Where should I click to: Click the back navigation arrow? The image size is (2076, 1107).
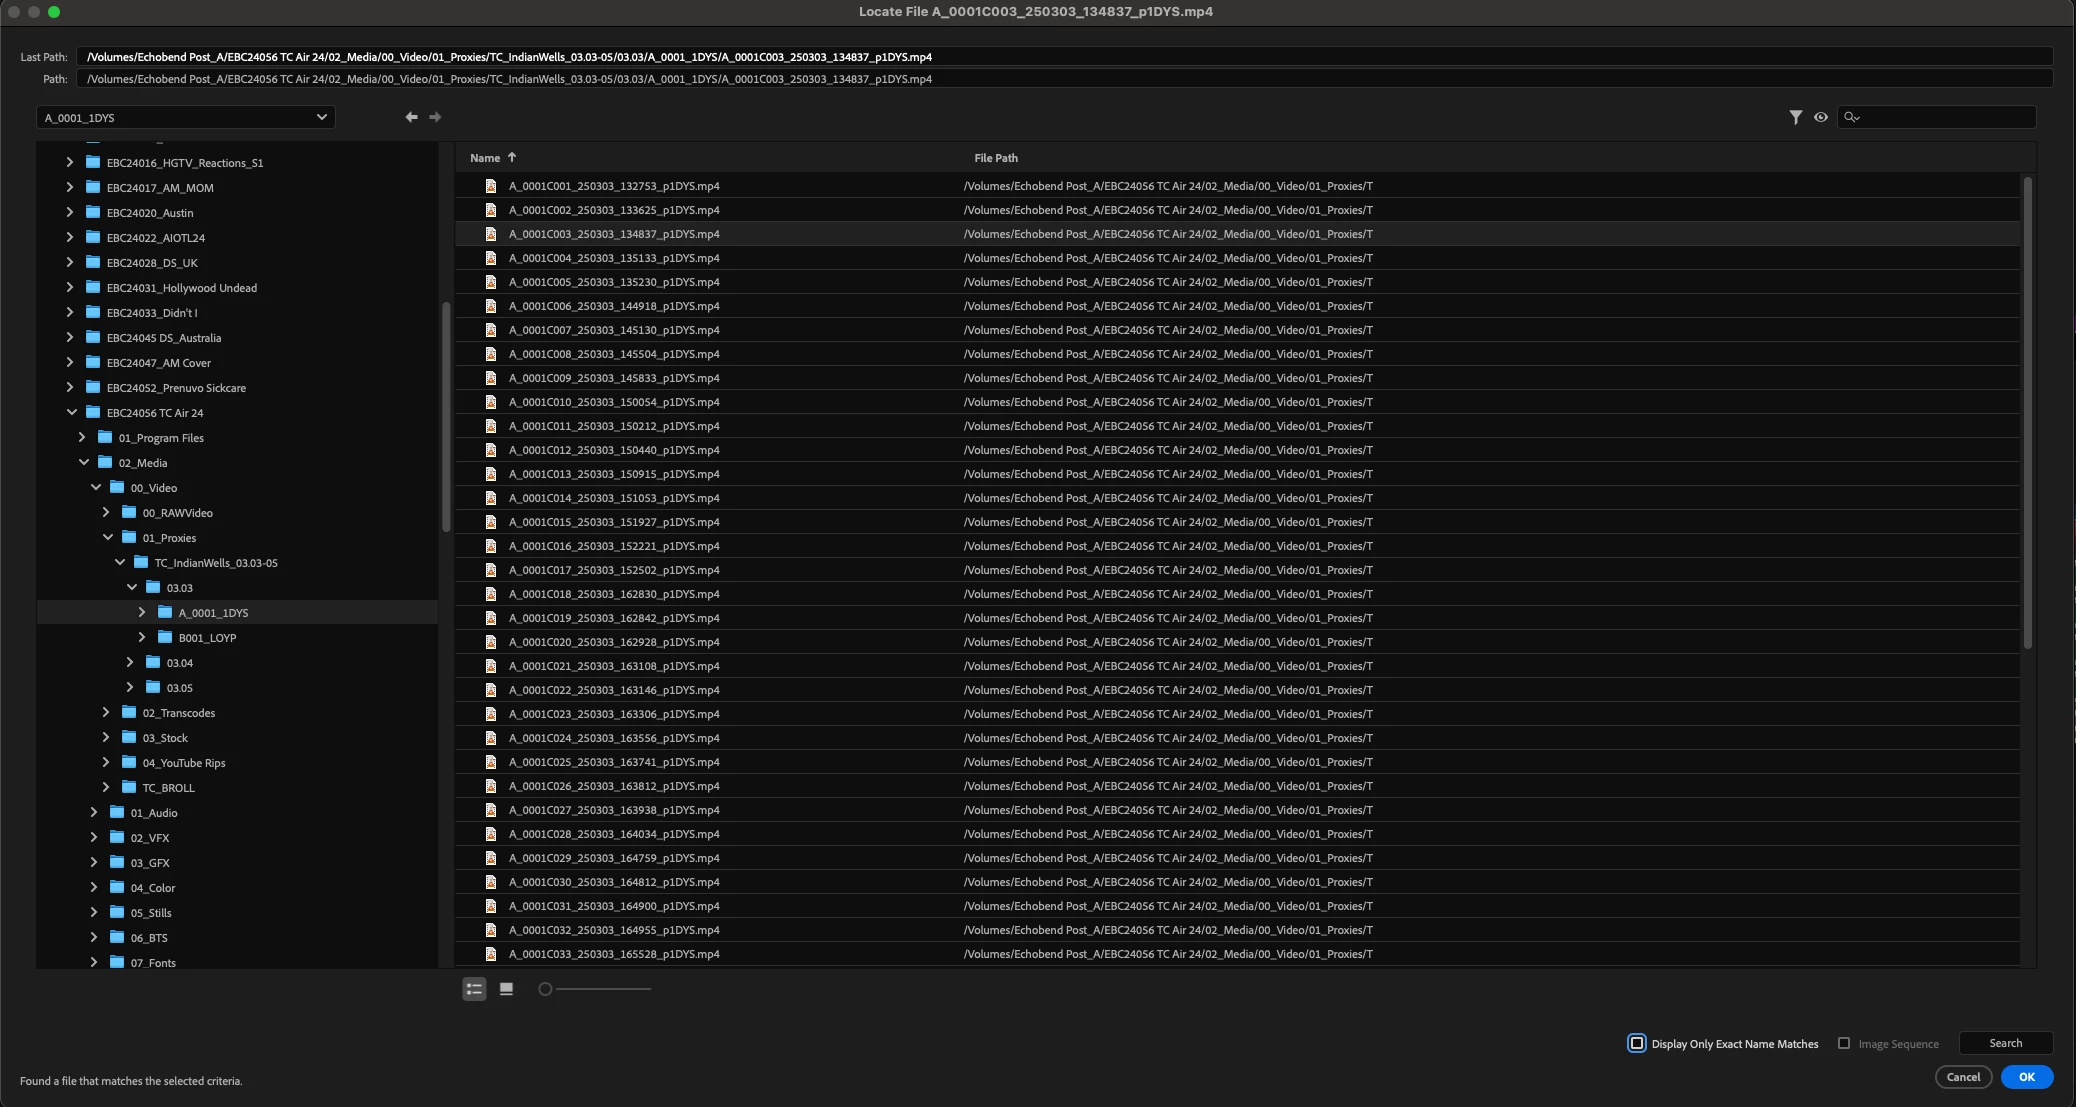point(411,117)
